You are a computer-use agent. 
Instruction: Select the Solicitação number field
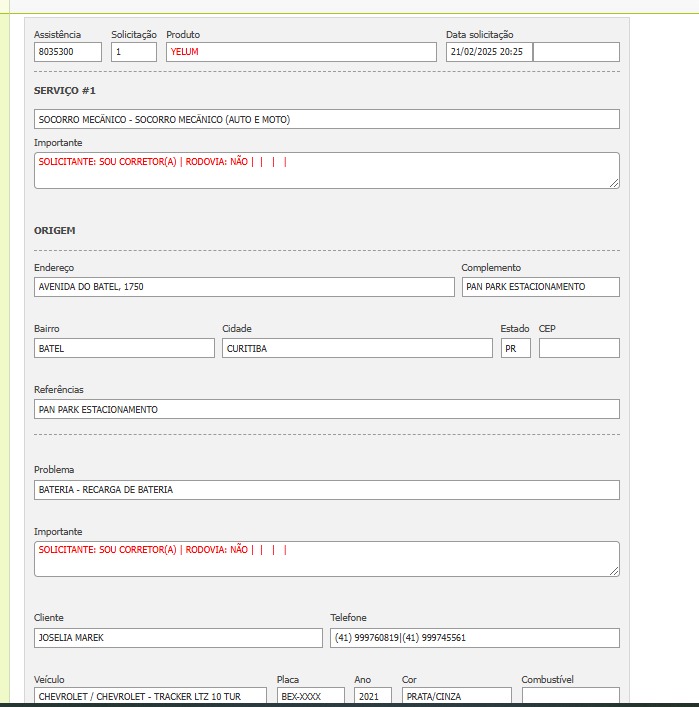click(133, 52)
